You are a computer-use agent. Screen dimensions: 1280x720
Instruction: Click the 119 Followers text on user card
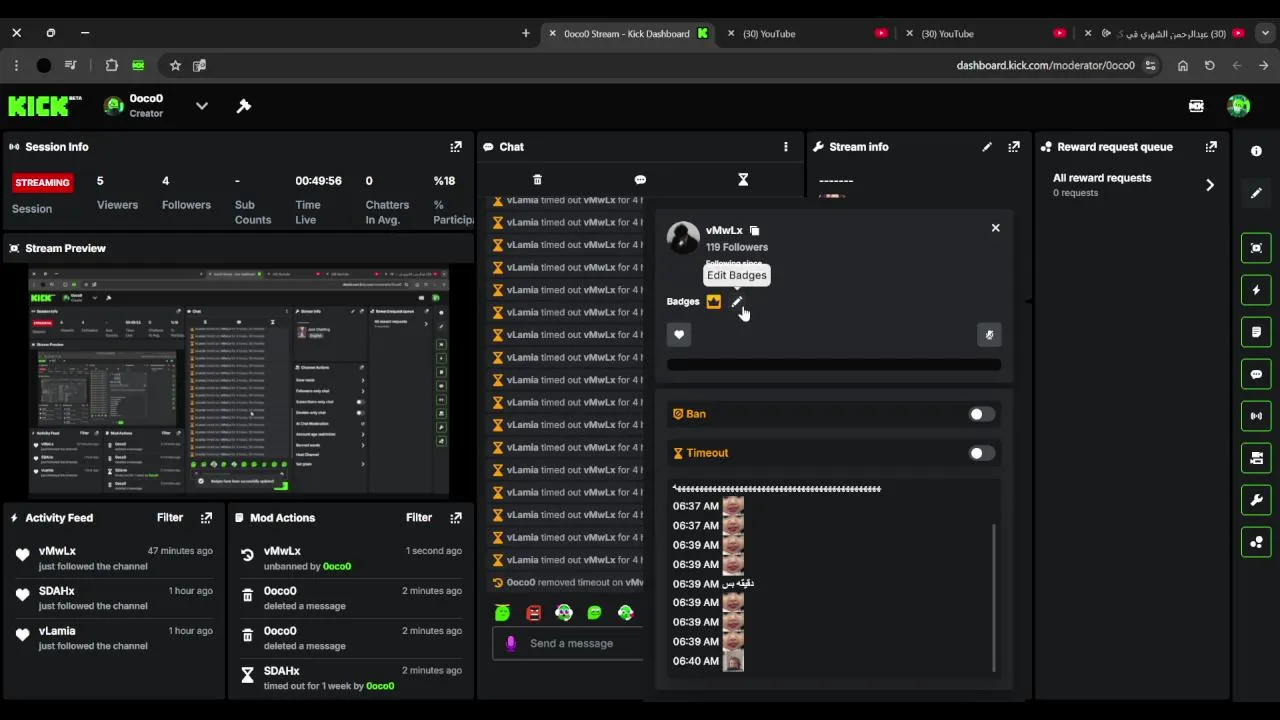[x=737, y=247]
